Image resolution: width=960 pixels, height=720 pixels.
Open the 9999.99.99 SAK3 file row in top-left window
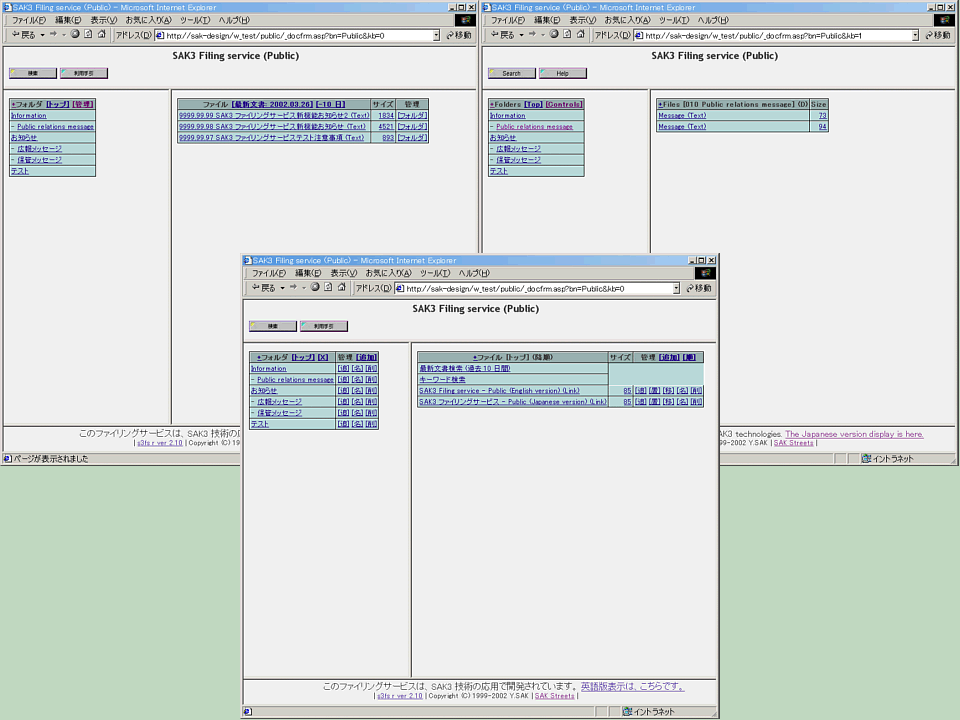pos(274,115)
